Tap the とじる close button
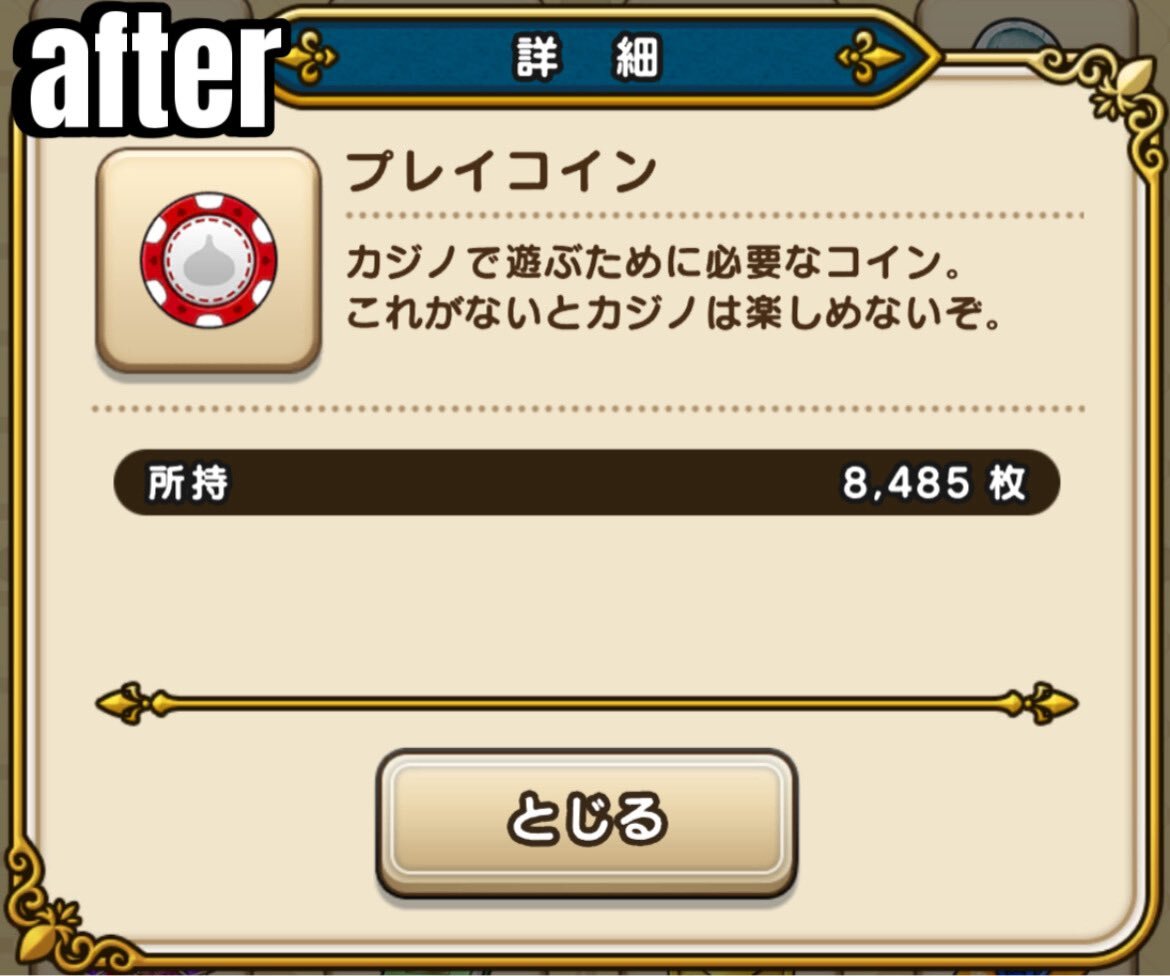1170x976 pixels. (x=586, y=823)
